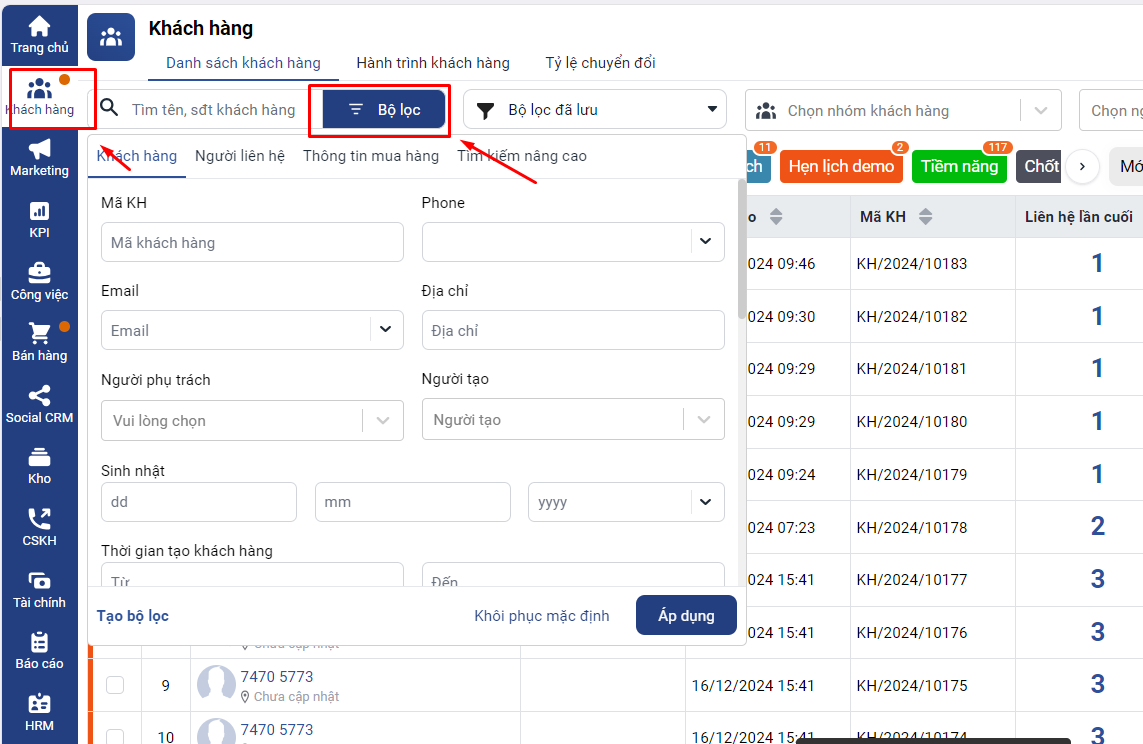Image resolution: width=1143 pixels, height=744 pixels.
Task: Open the Người phụ trách dropdown
Action: (383, 421)
